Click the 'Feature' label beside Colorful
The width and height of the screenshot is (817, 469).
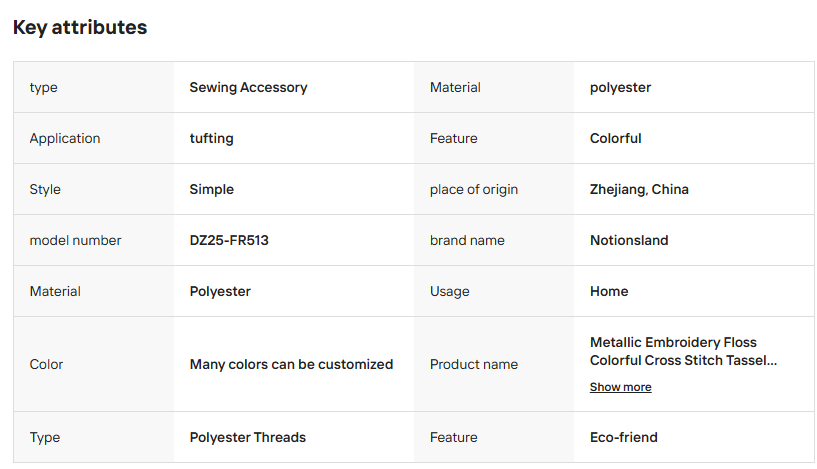tap(453, 139)
